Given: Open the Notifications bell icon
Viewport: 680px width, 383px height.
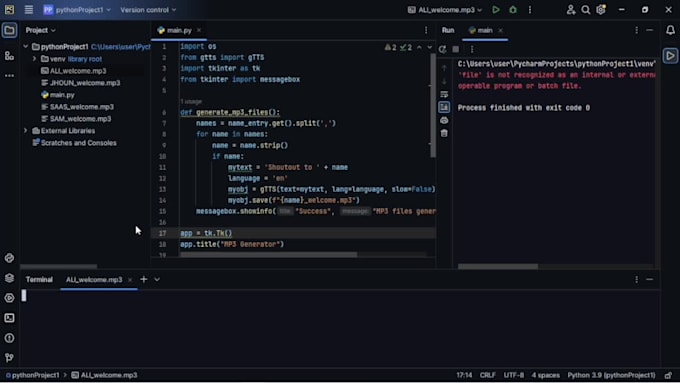Looking at the screenshot, I should [x=670, y=30].
